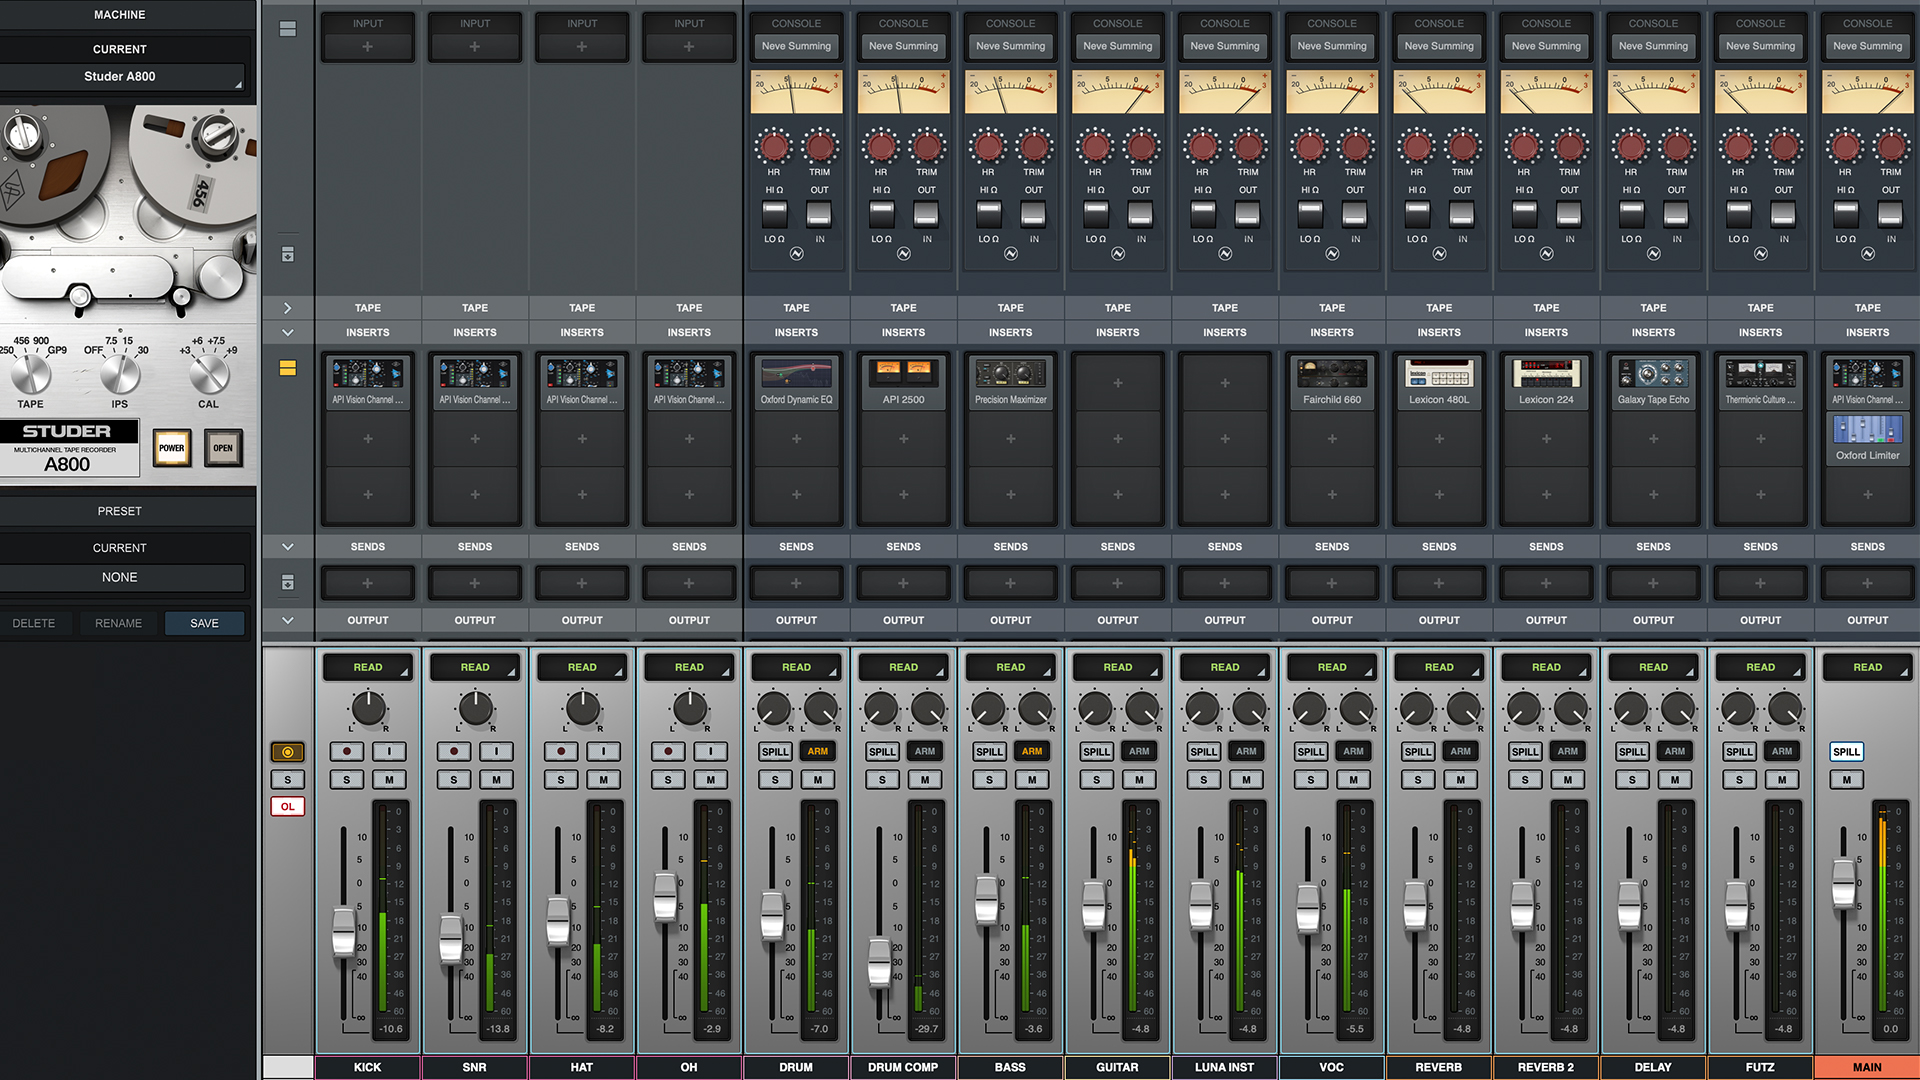Open the API Vision Channel insert on KICK

(367, 381)
